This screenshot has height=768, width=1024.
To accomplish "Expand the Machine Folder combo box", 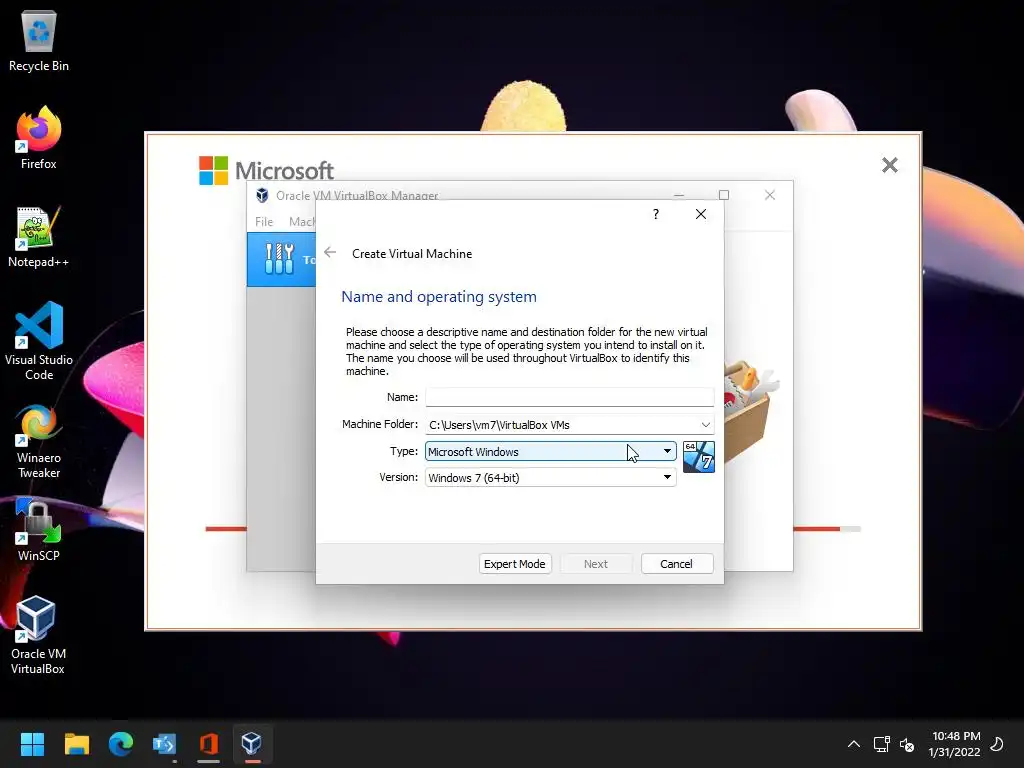I will [705, 424].
